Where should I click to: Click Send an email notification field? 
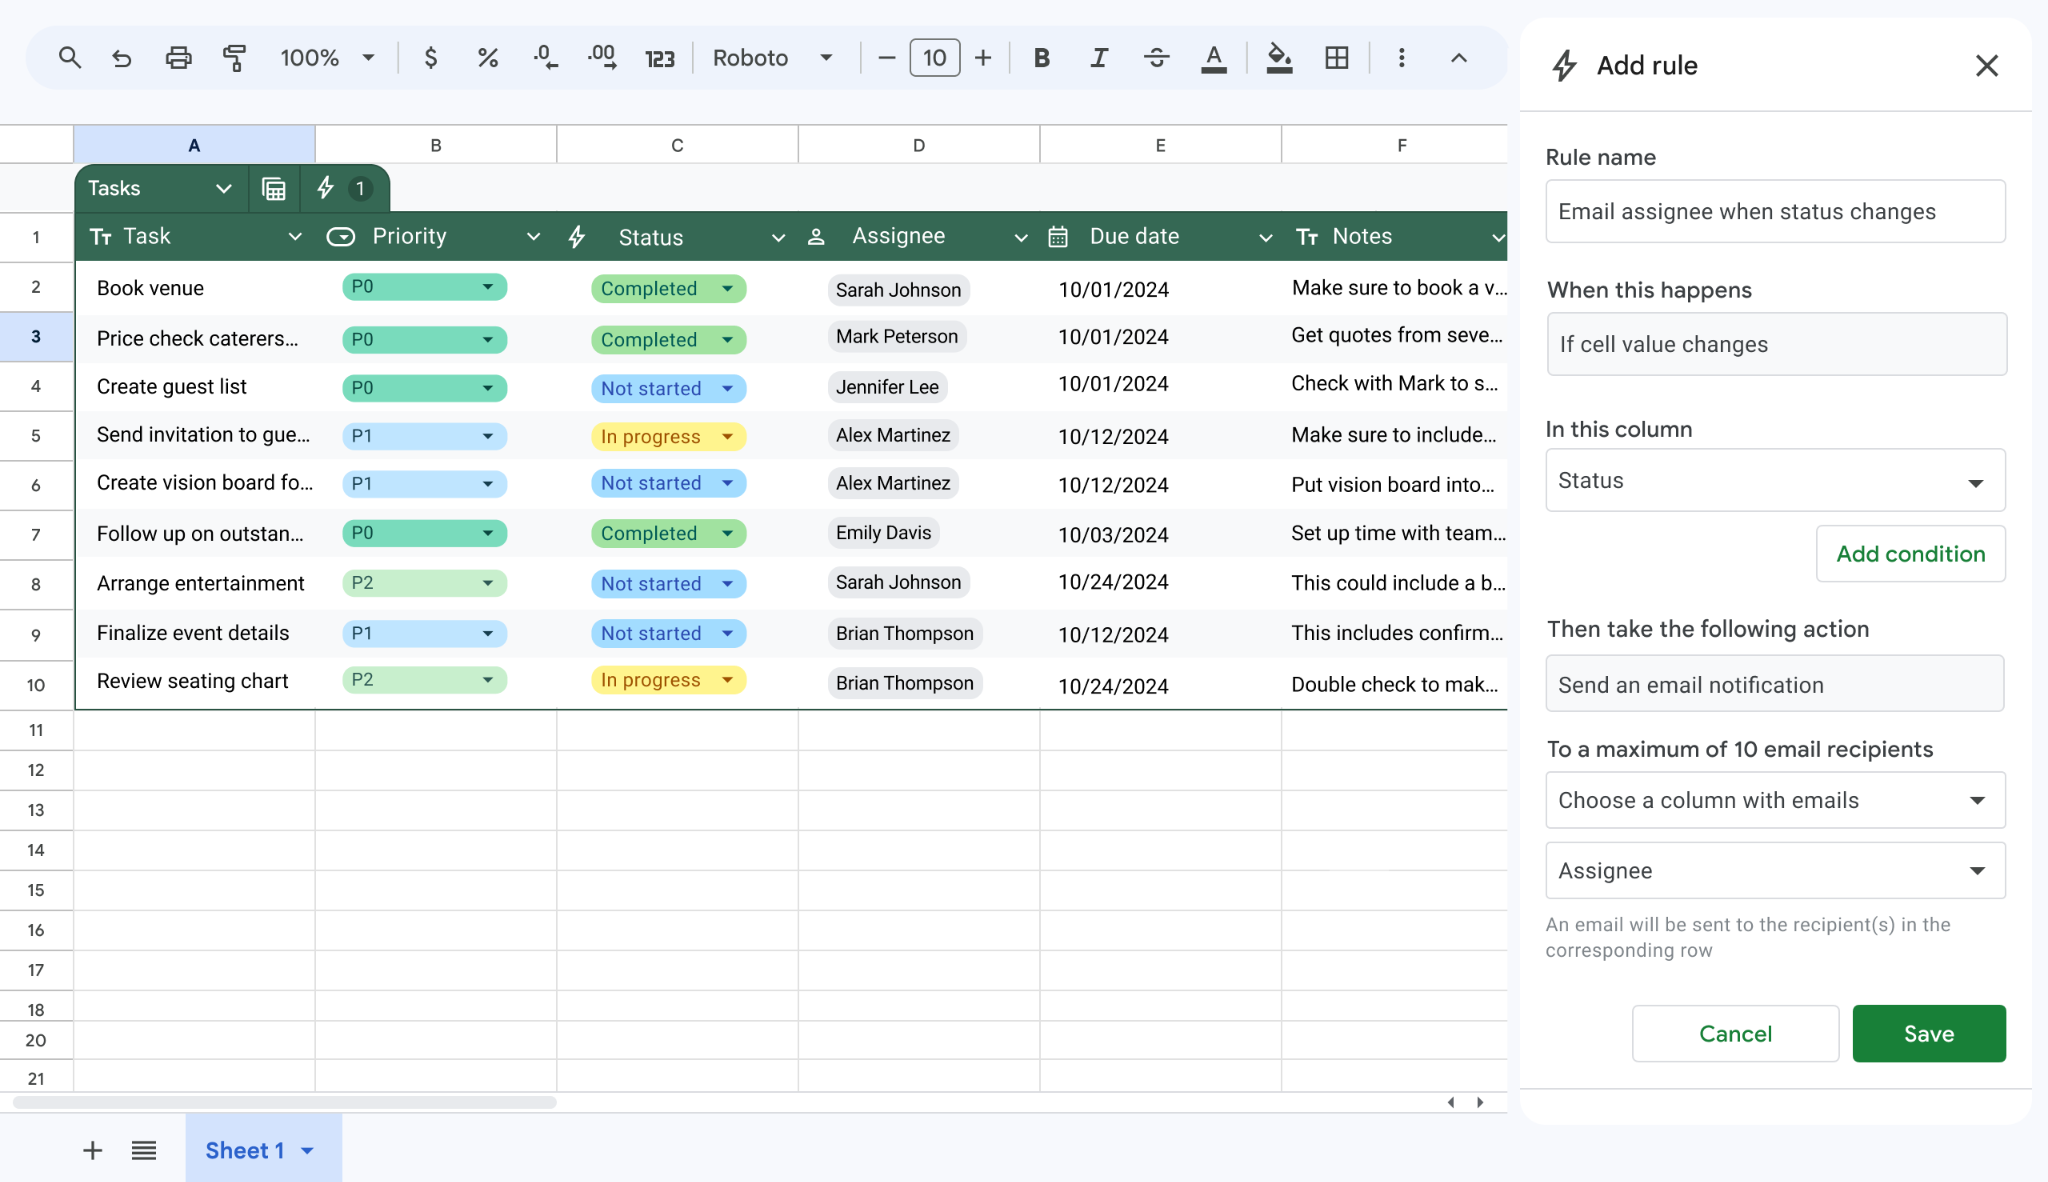point(1774,684)
